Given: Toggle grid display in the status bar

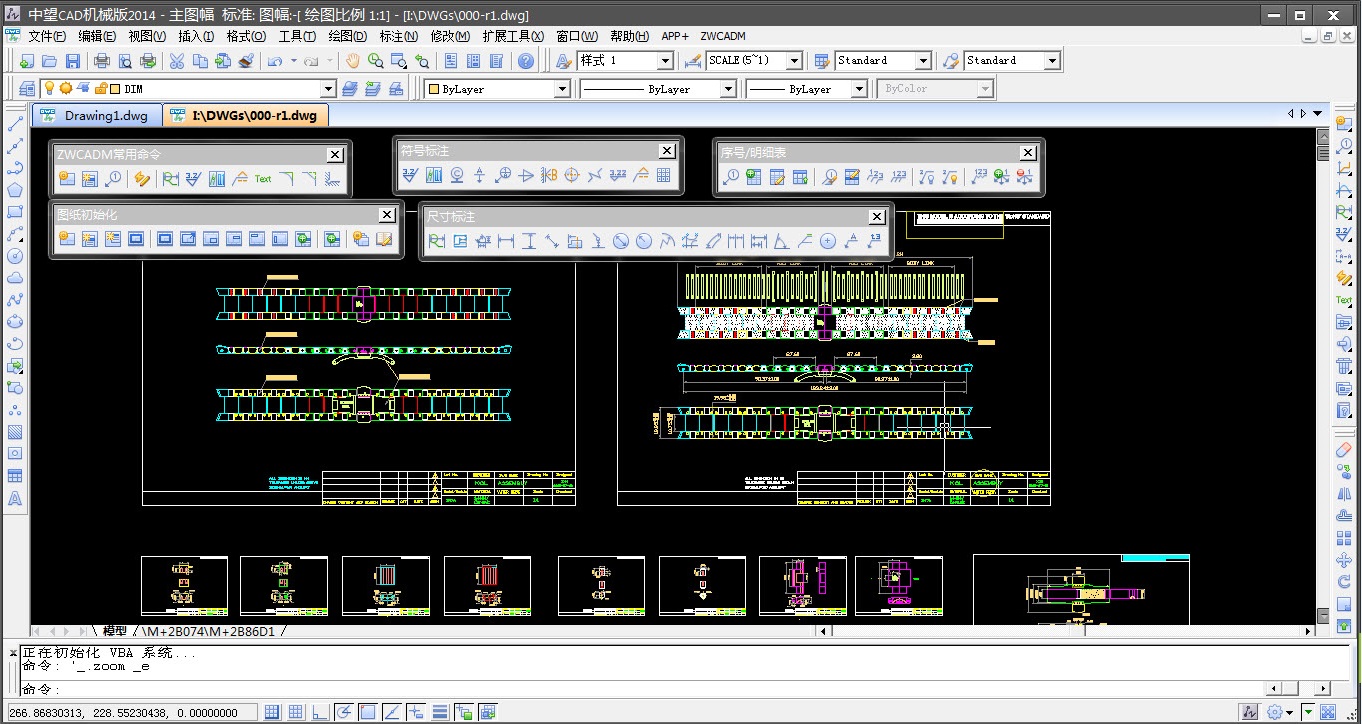Looking at the screenshot, I should (x=295, y=712).
